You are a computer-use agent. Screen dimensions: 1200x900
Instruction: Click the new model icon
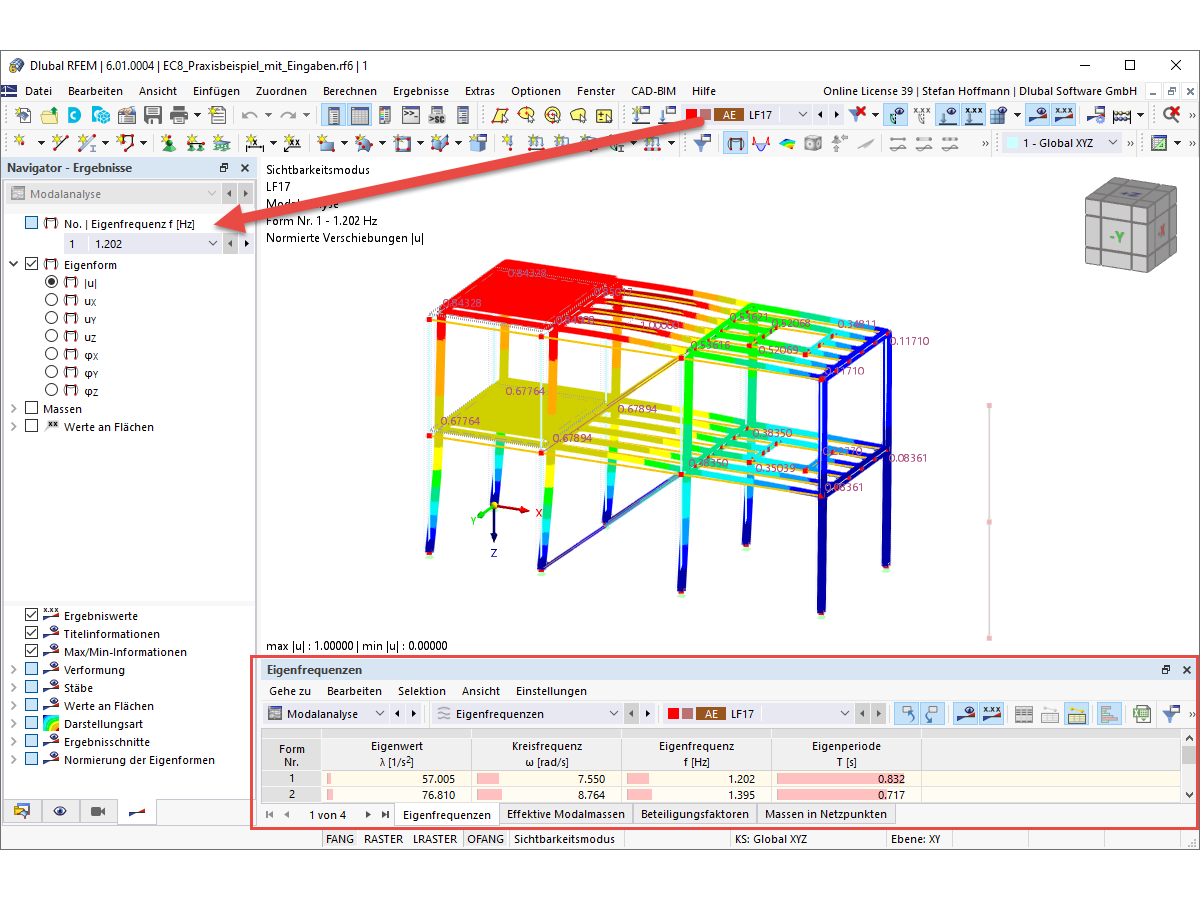click(23, 115)
